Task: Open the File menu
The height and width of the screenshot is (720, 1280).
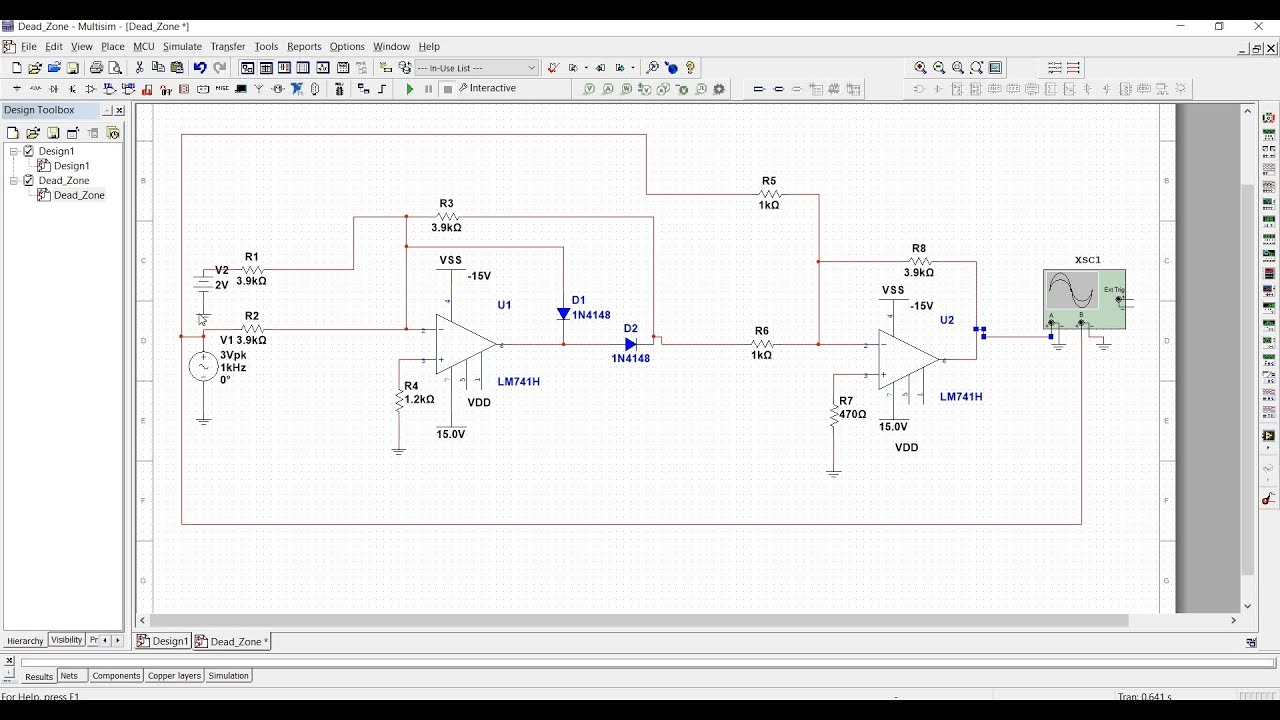Action: [x=29, y=46]
